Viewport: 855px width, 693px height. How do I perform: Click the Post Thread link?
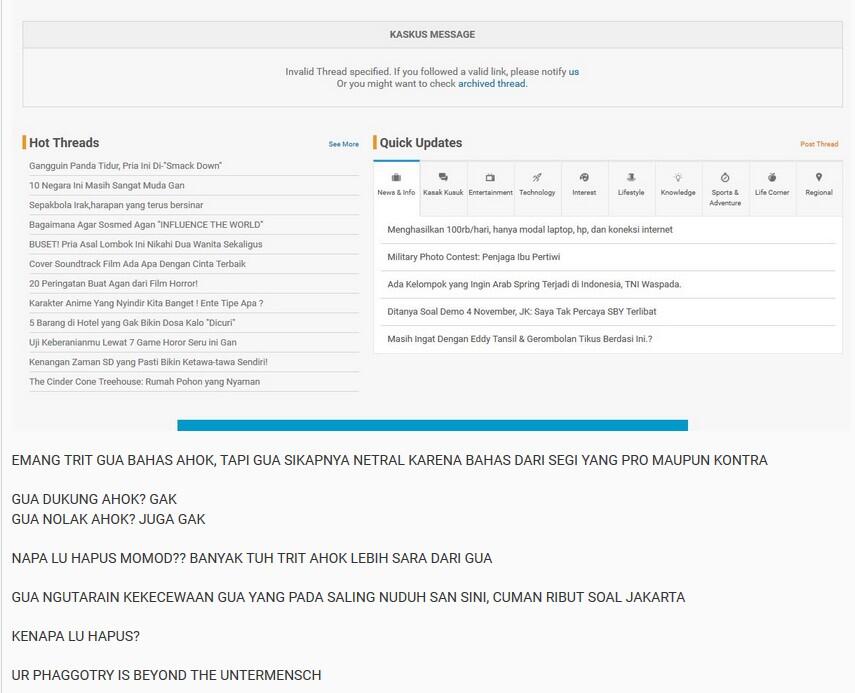(819, 144)
